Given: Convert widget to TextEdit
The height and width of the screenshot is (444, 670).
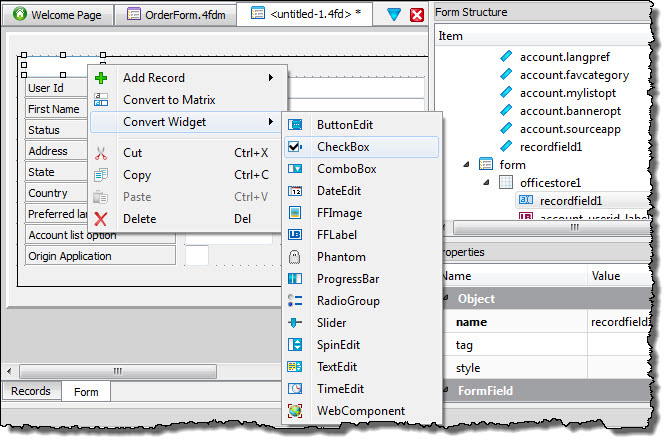Looking at the screenshot, I should point(361,367).
